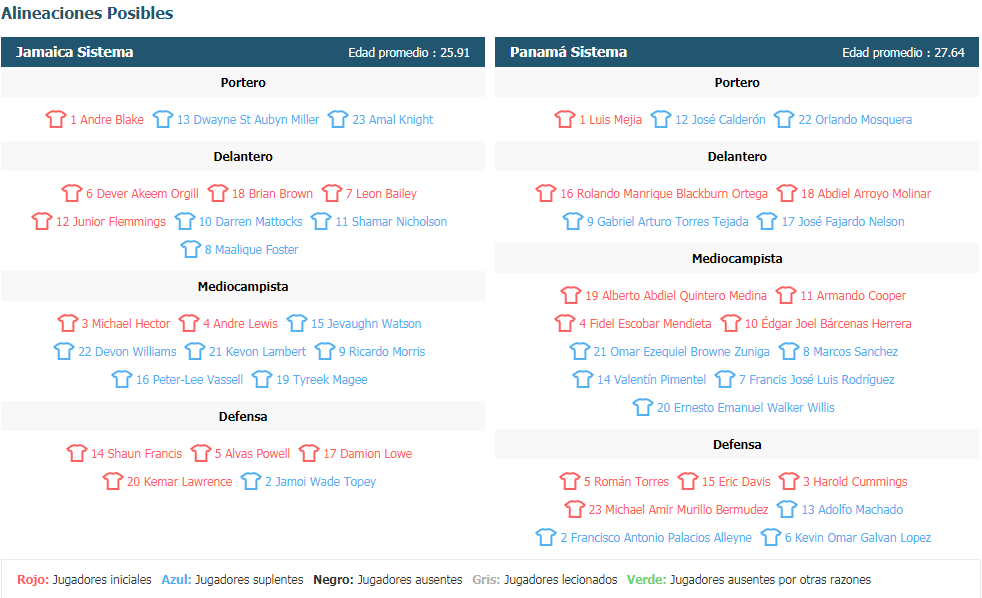Open 10 Édgar Joel Bárcenas Herrera

click(x=828, y=324)
